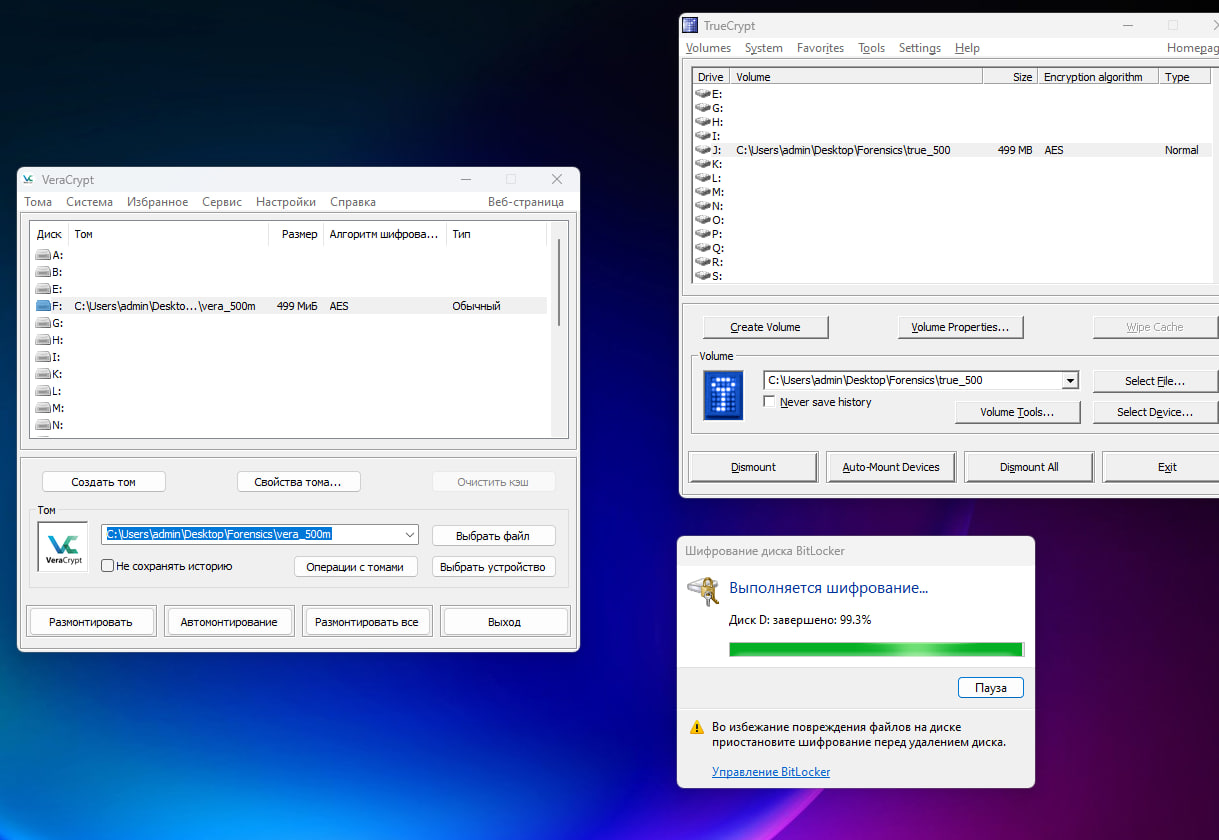Click the BitLocker yellow warning icon
The height and width of the screenshot is (840, 1219).
point(697,728)
